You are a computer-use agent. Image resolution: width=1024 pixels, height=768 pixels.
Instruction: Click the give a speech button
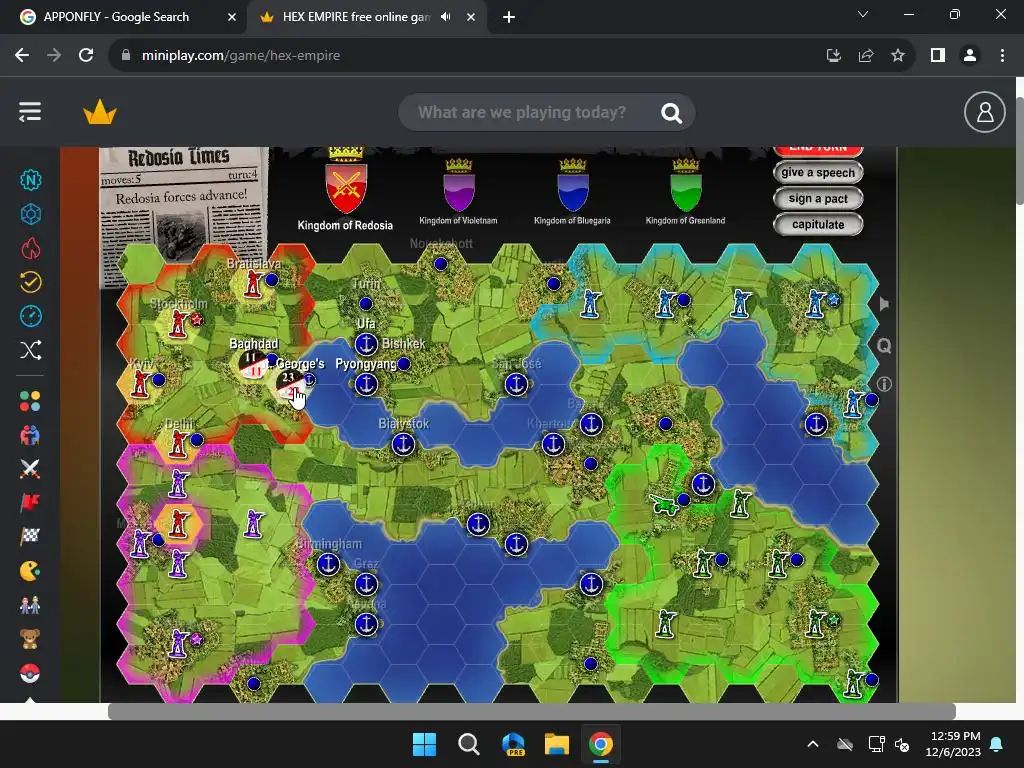818,172
